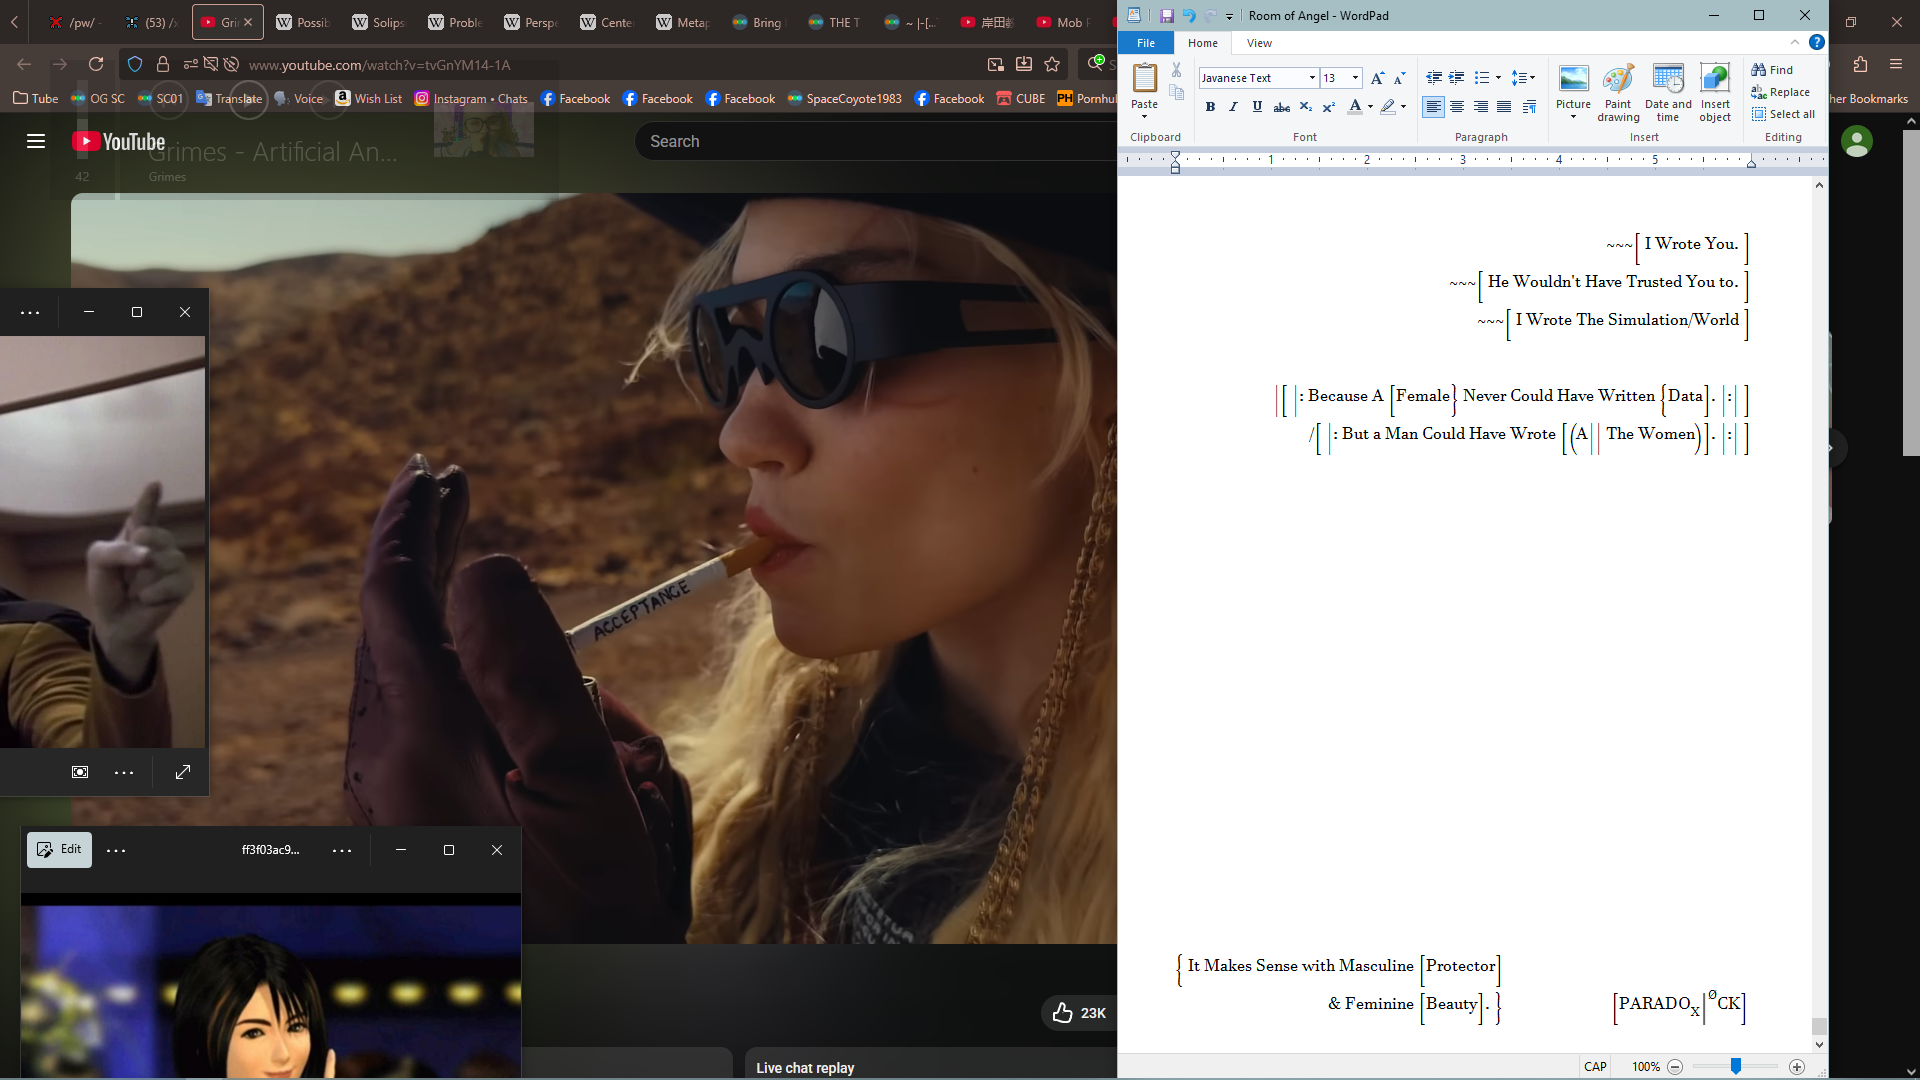Viewport: 1920px width, 1080px height.
Task: Adjust the WordPad zoom slider
Action: (1736, 1067)
